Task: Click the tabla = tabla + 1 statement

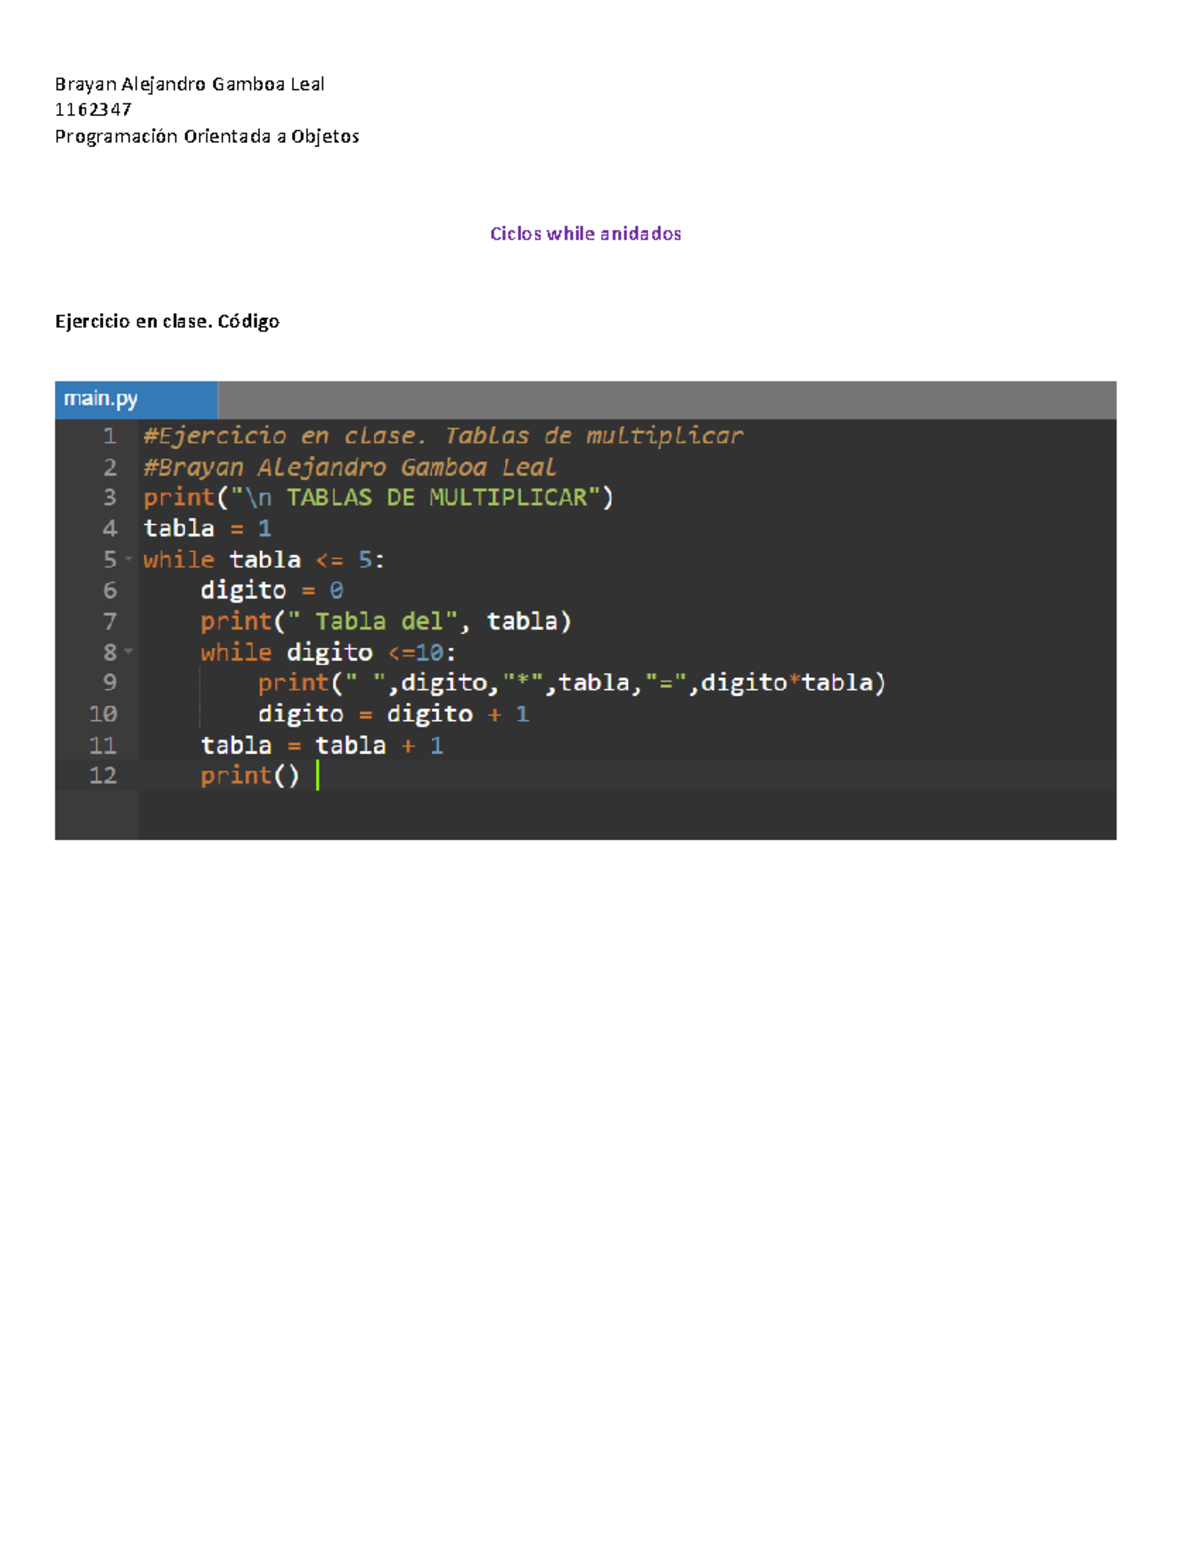Action: click(322, 744)
